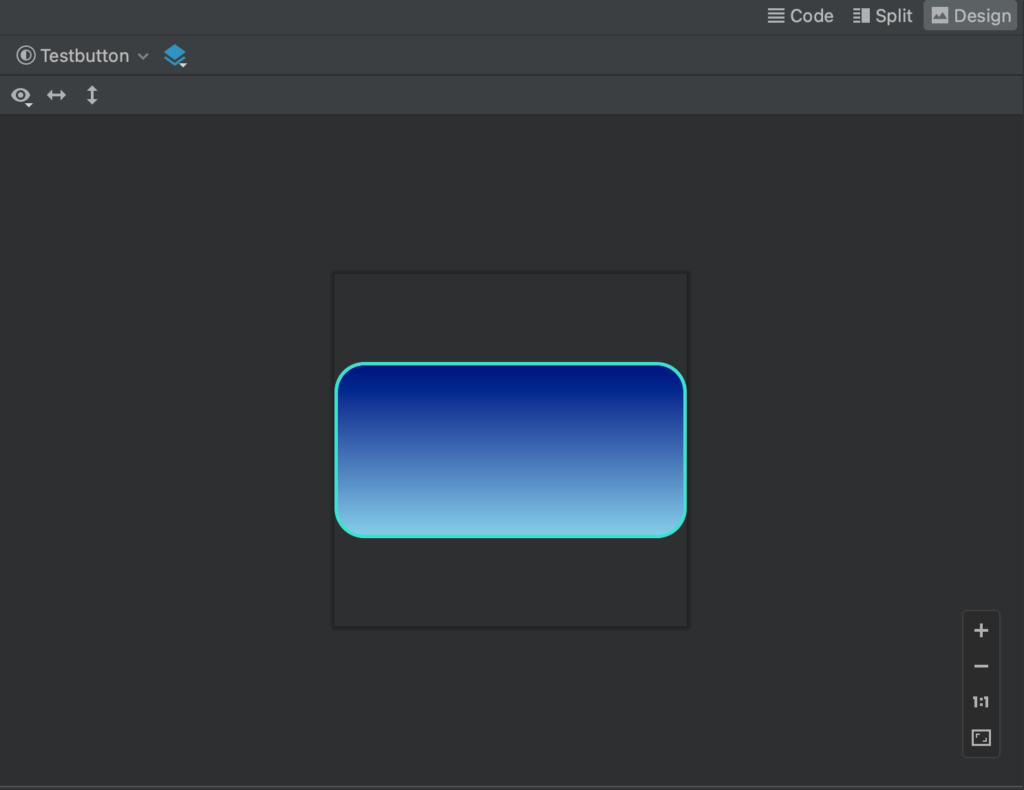Select the blue gradient button preview
1024x790 pixels.
[511, 449]
